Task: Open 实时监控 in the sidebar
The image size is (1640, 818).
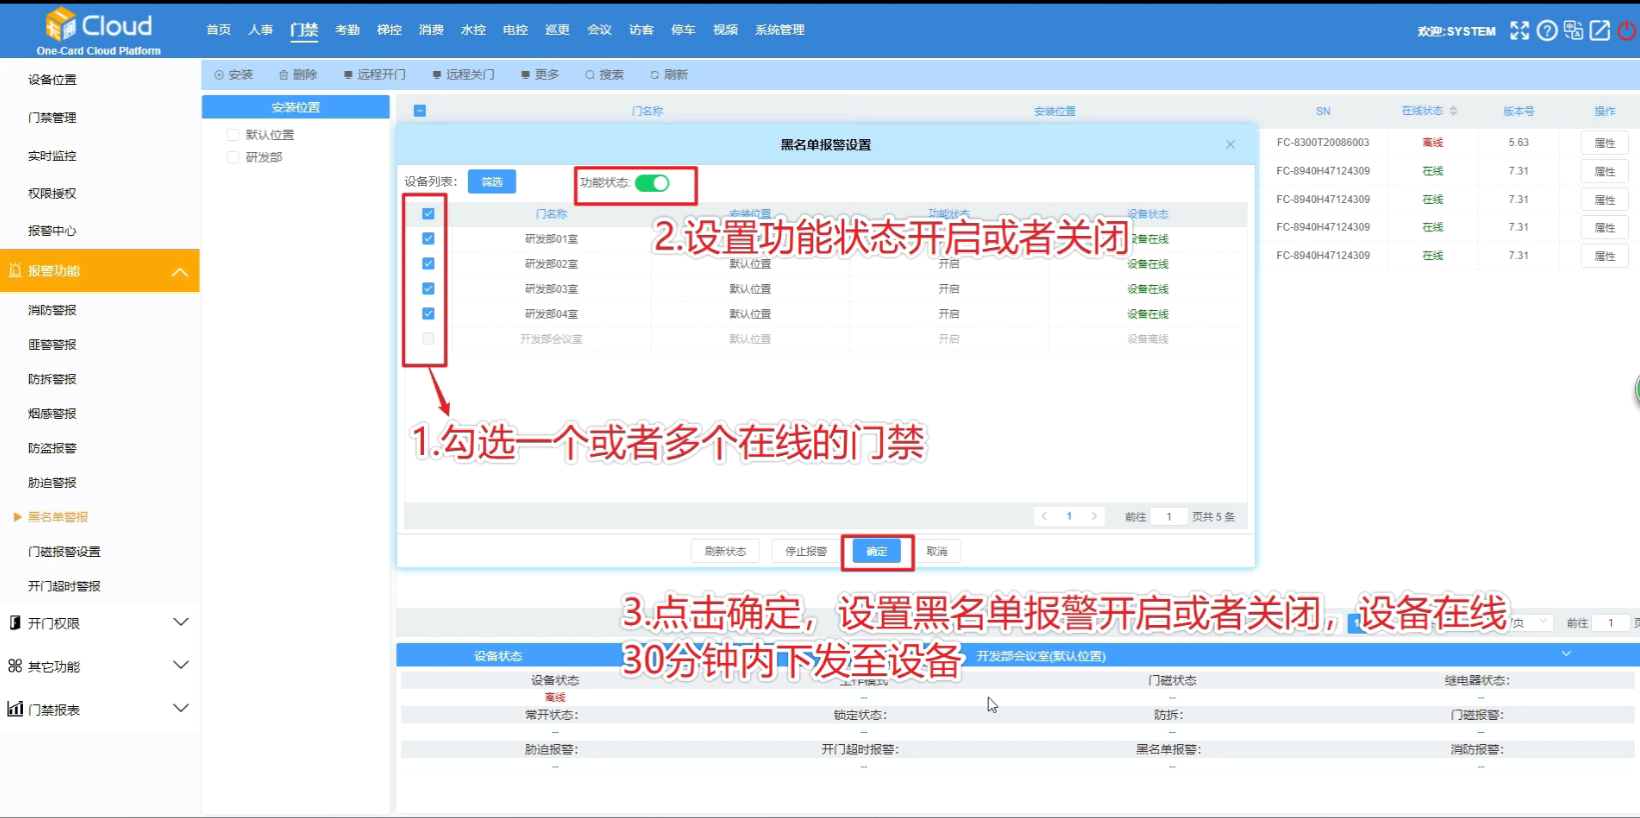Action: click(x=52, y=156)
